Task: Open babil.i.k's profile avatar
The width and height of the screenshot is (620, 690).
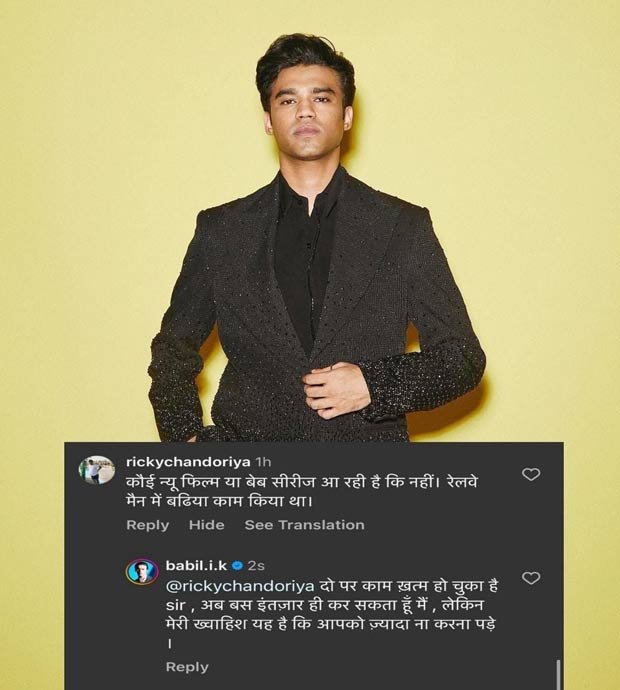Action: tap(142, 572)
